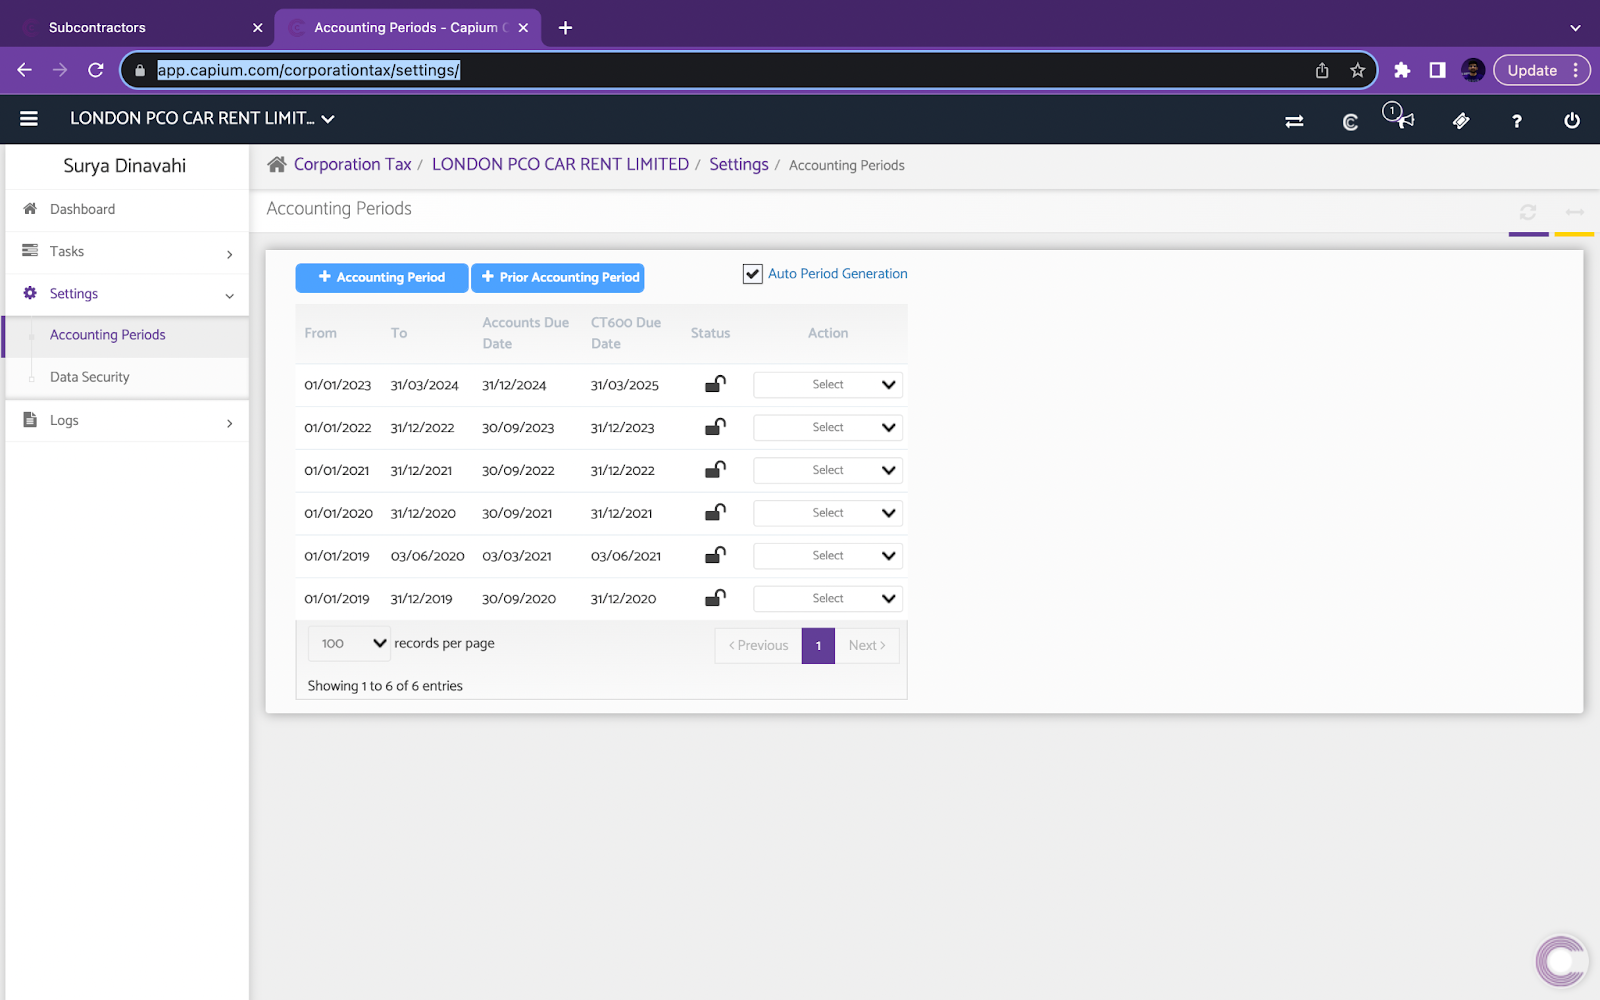Click the browser address bar URL

309,70
